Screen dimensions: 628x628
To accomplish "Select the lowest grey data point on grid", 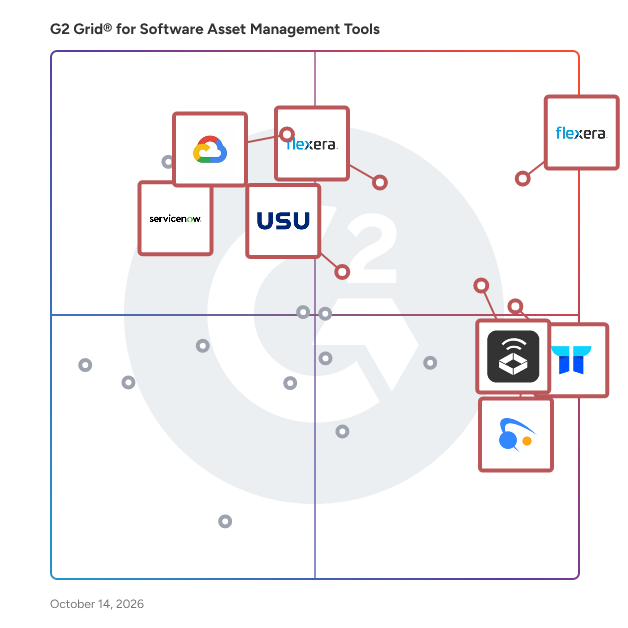I will (225, 521).
